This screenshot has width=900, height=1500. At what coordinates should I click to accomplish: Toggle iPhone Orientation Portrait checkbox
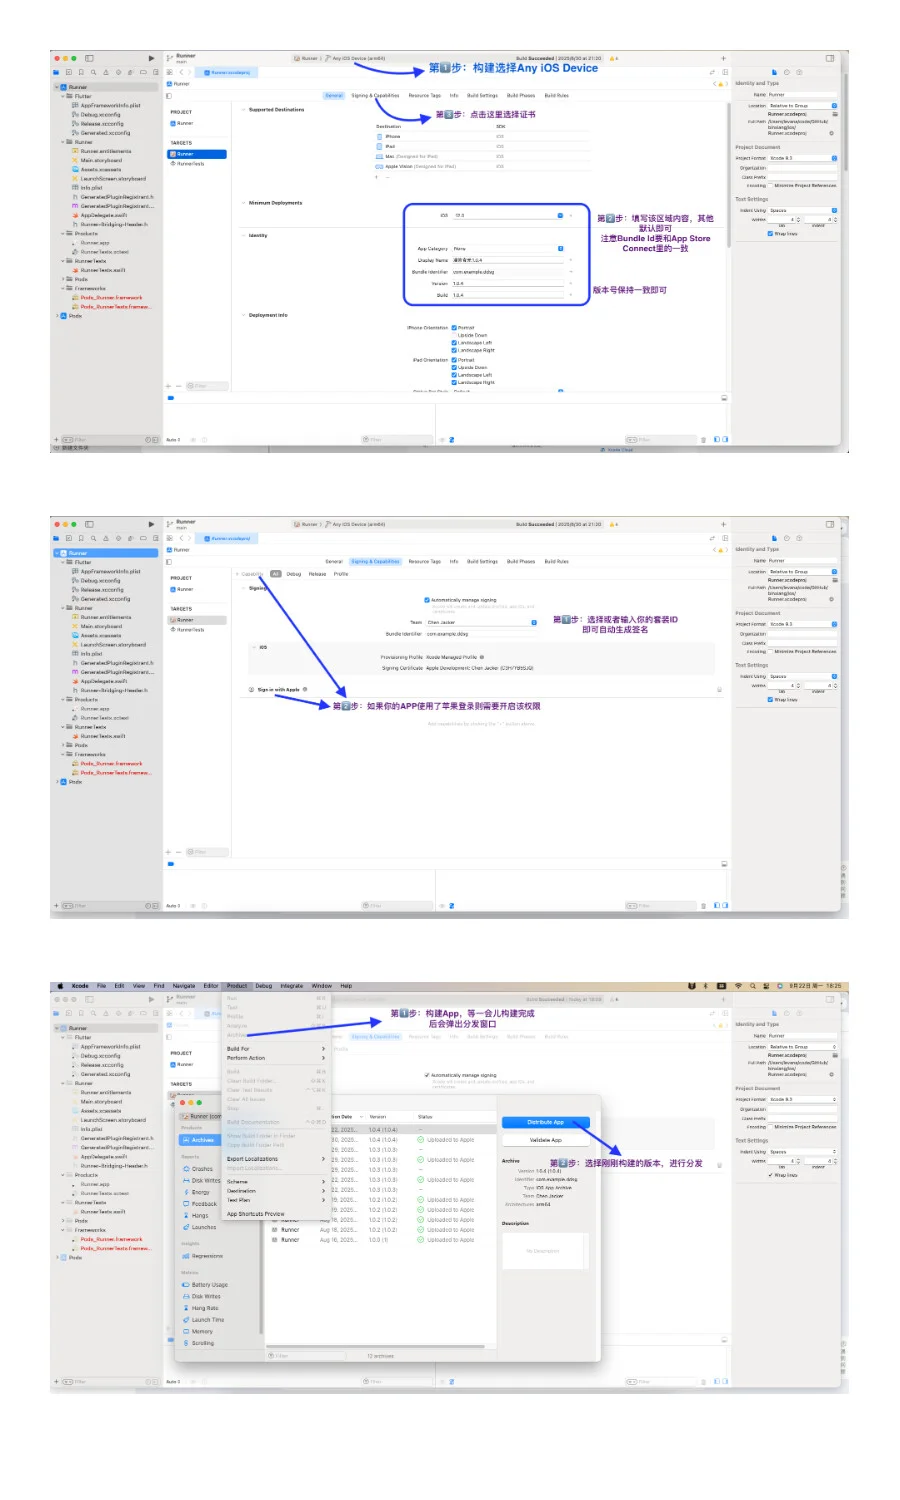coord(454,327)
